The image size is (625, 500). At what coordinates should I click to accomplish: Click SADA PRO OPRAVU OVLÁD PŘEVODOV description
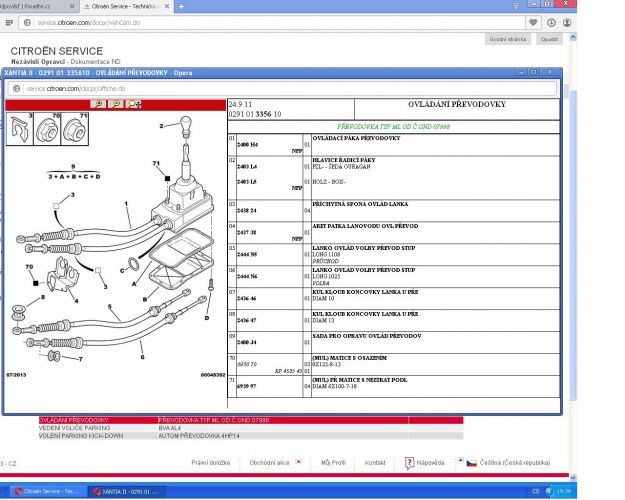367,336
